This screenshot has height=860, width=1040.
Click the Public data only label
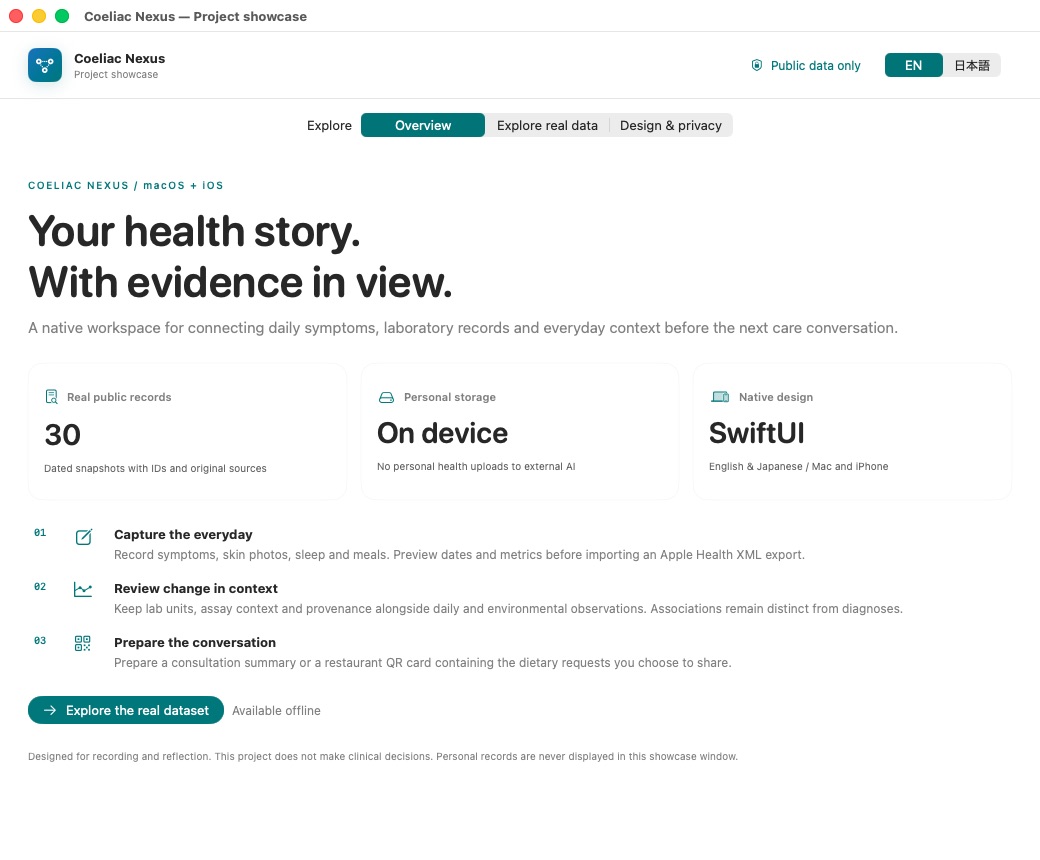click(x=815, y=66)
